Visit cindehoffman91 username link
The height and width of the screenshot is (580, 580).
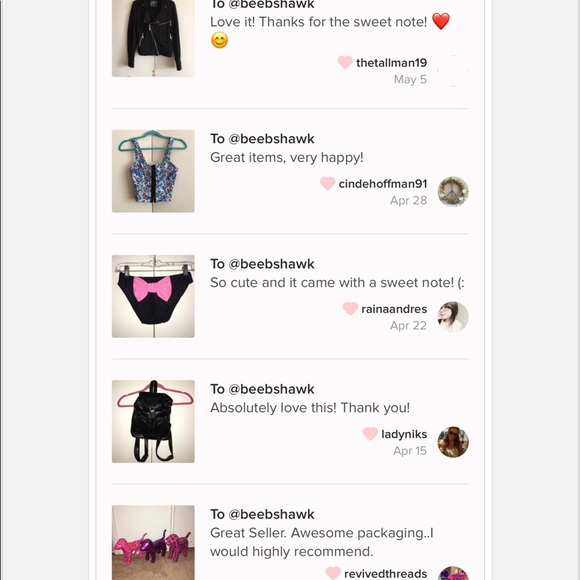pos(383,183)
